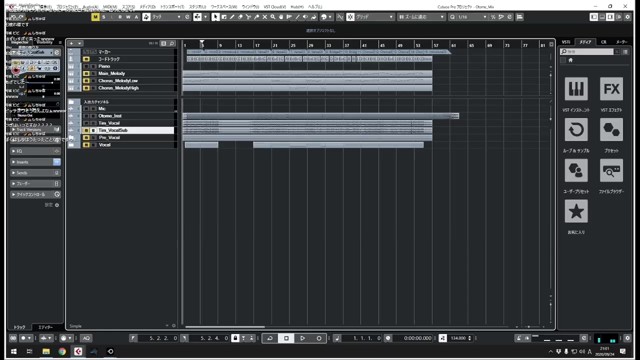Expand the EQ inspector section
Screen dimensions: 640x360
[x=35, y=151]
